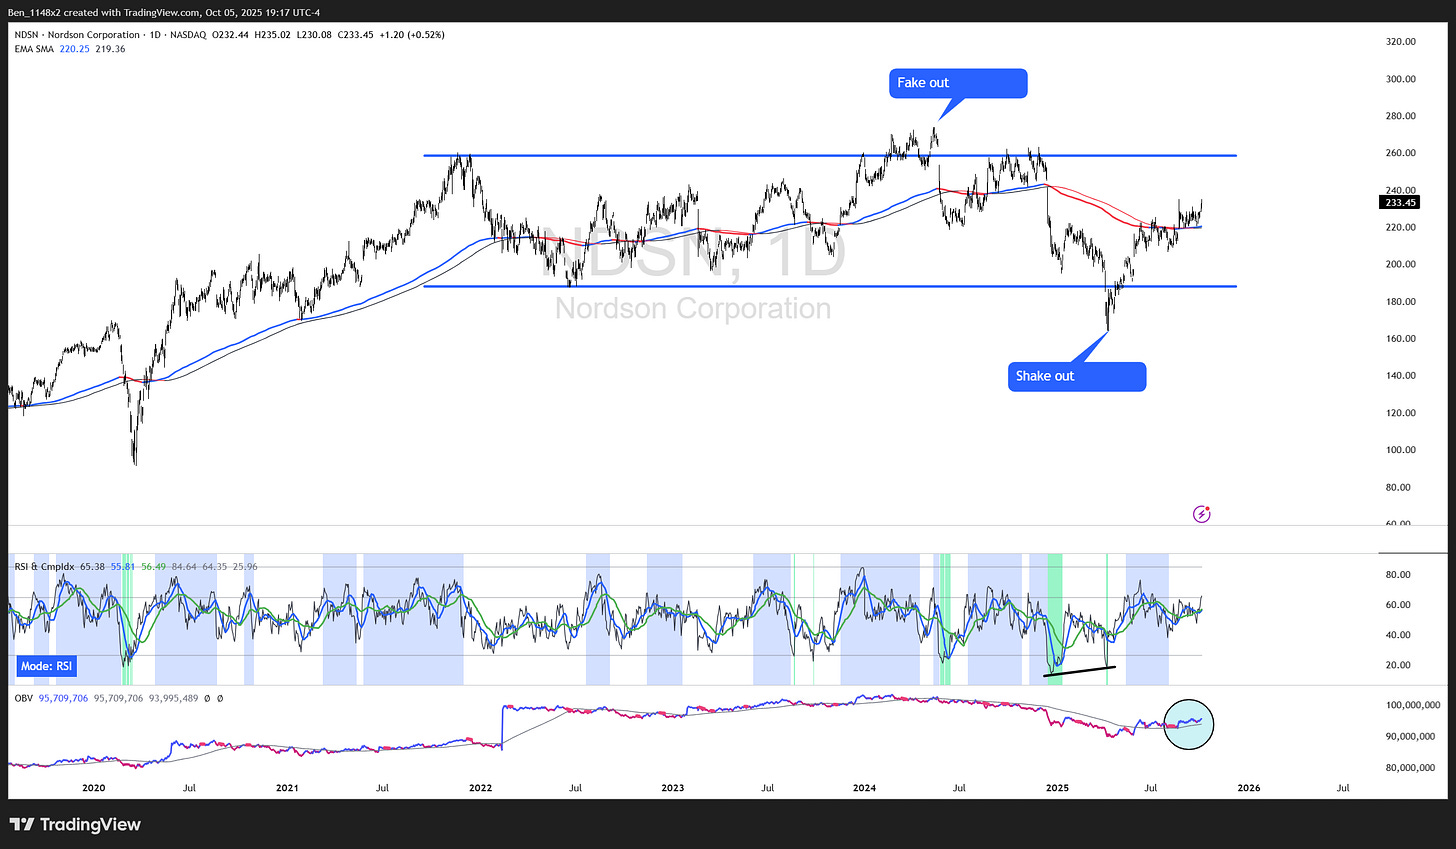
Task: Click the 320.00 price axis label
Action: [1401, 42]
